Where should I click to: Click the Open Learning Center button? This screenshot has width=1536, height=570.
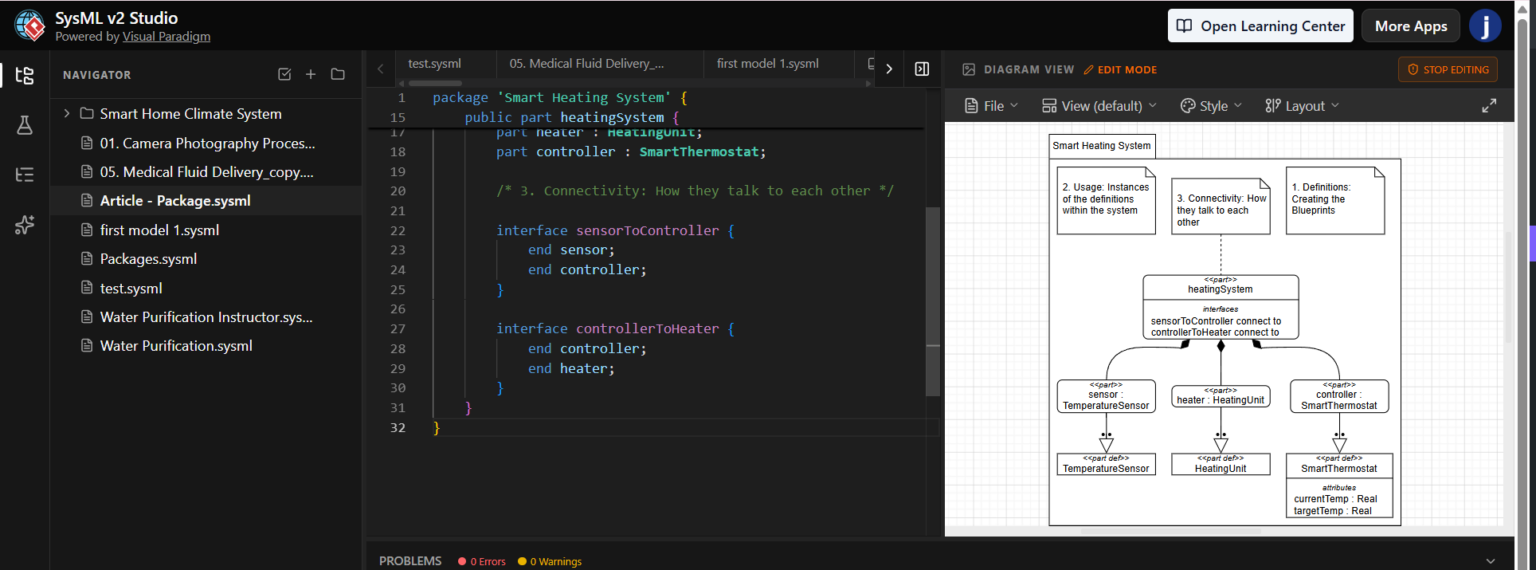click(1261, 26)
